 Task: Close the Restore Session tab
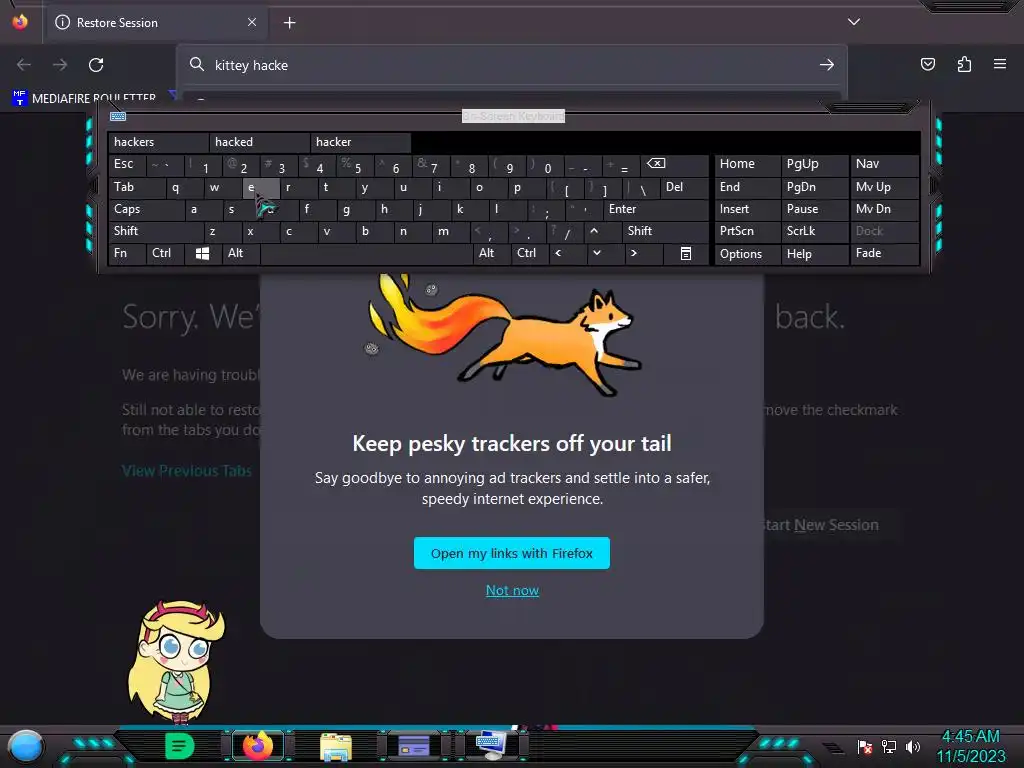click(252, 22)
